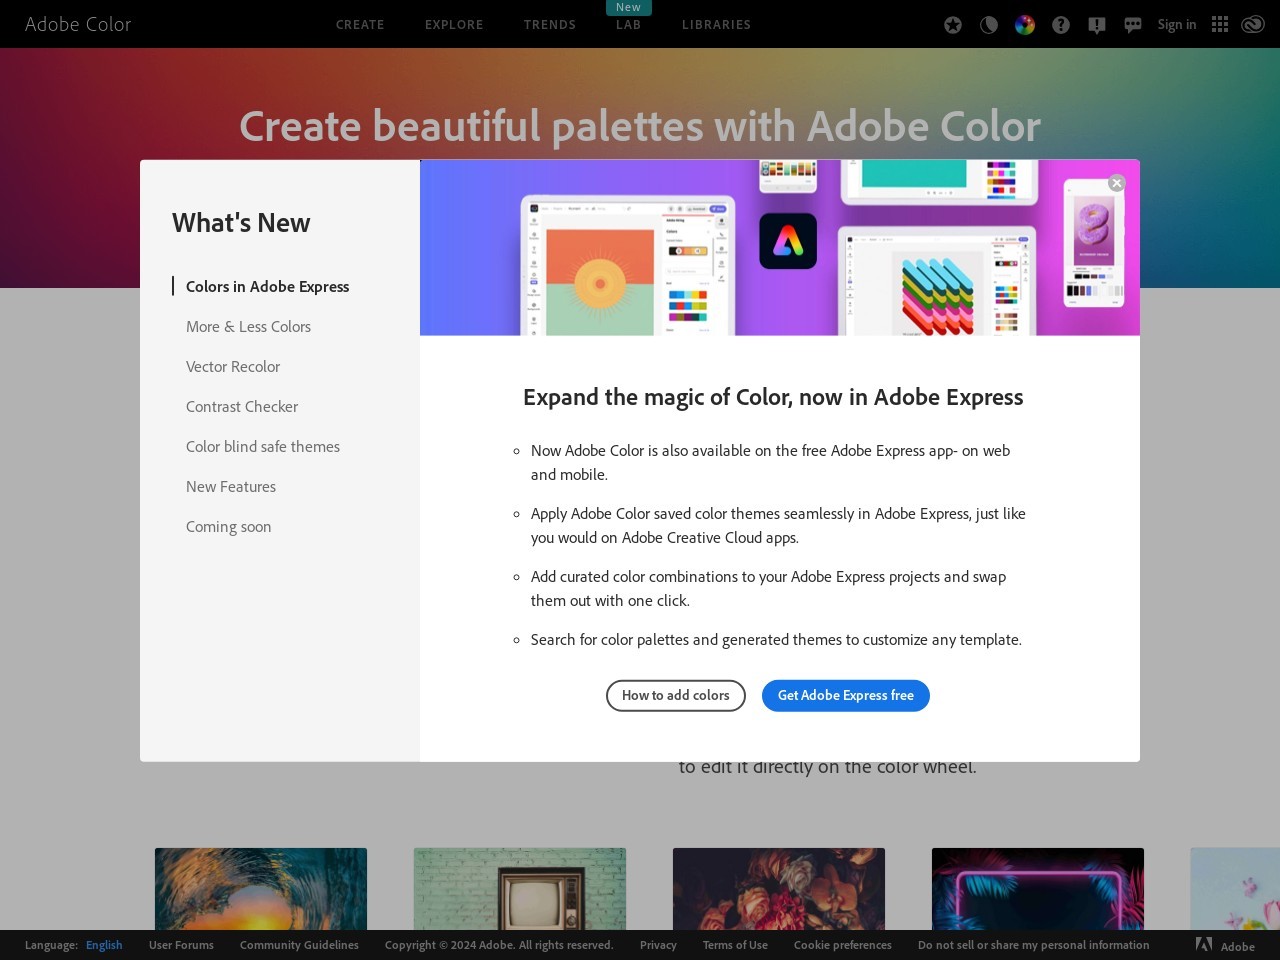Close the What's New dialog

click(1117, 183)
